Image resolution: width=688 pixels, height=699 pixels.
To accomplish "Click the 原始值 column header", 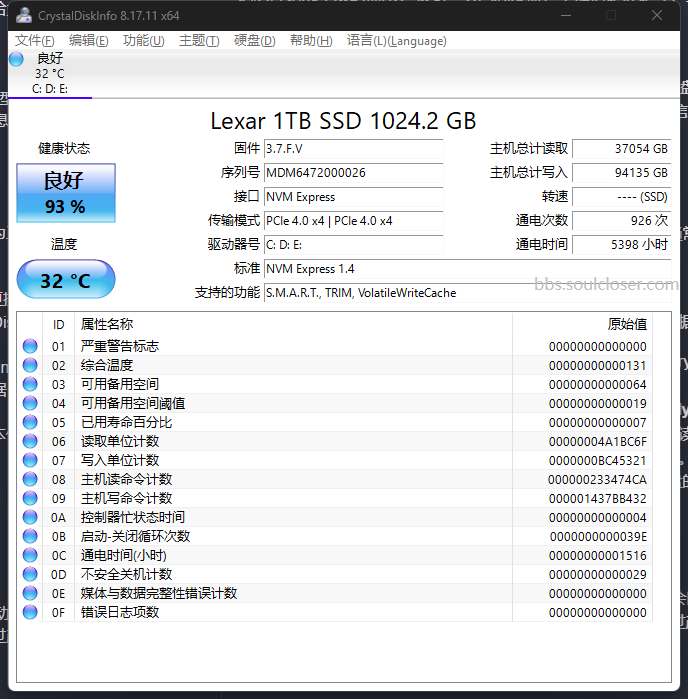I will (x=582, y=325).
